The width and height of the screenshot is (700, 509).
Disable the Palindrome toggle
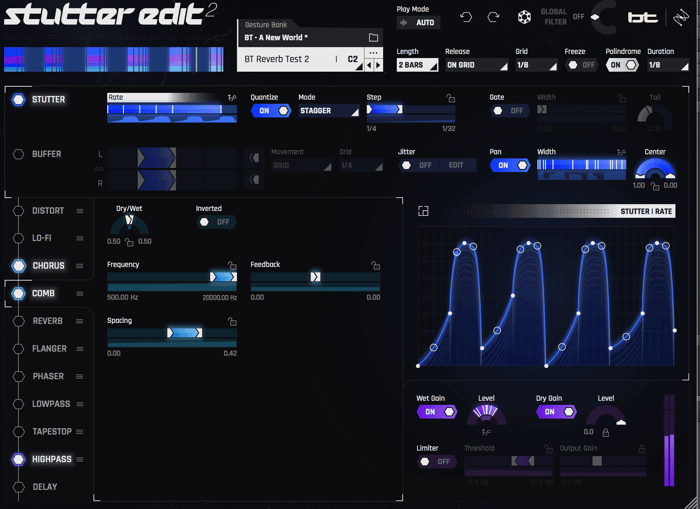click(x=622, y=65)
